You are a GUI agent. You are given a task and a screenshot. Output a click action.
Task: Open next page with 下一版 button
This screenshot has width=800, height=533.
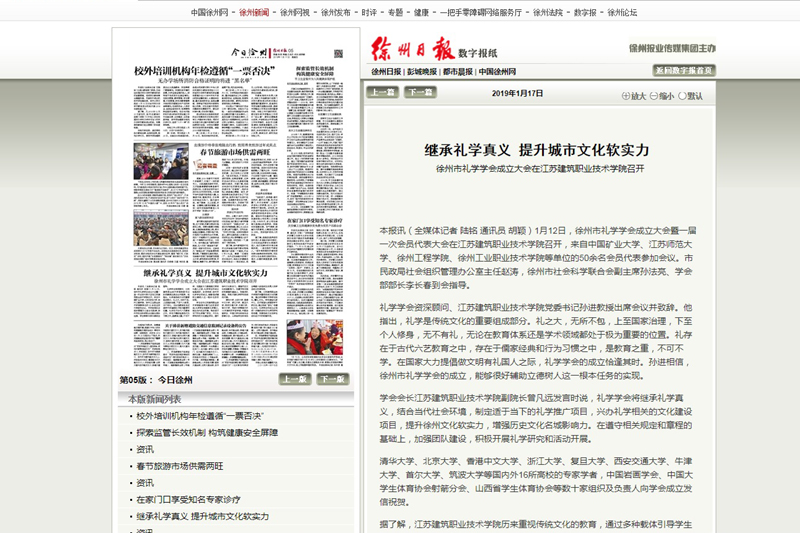pyautogui.click(x=332, y=380)
